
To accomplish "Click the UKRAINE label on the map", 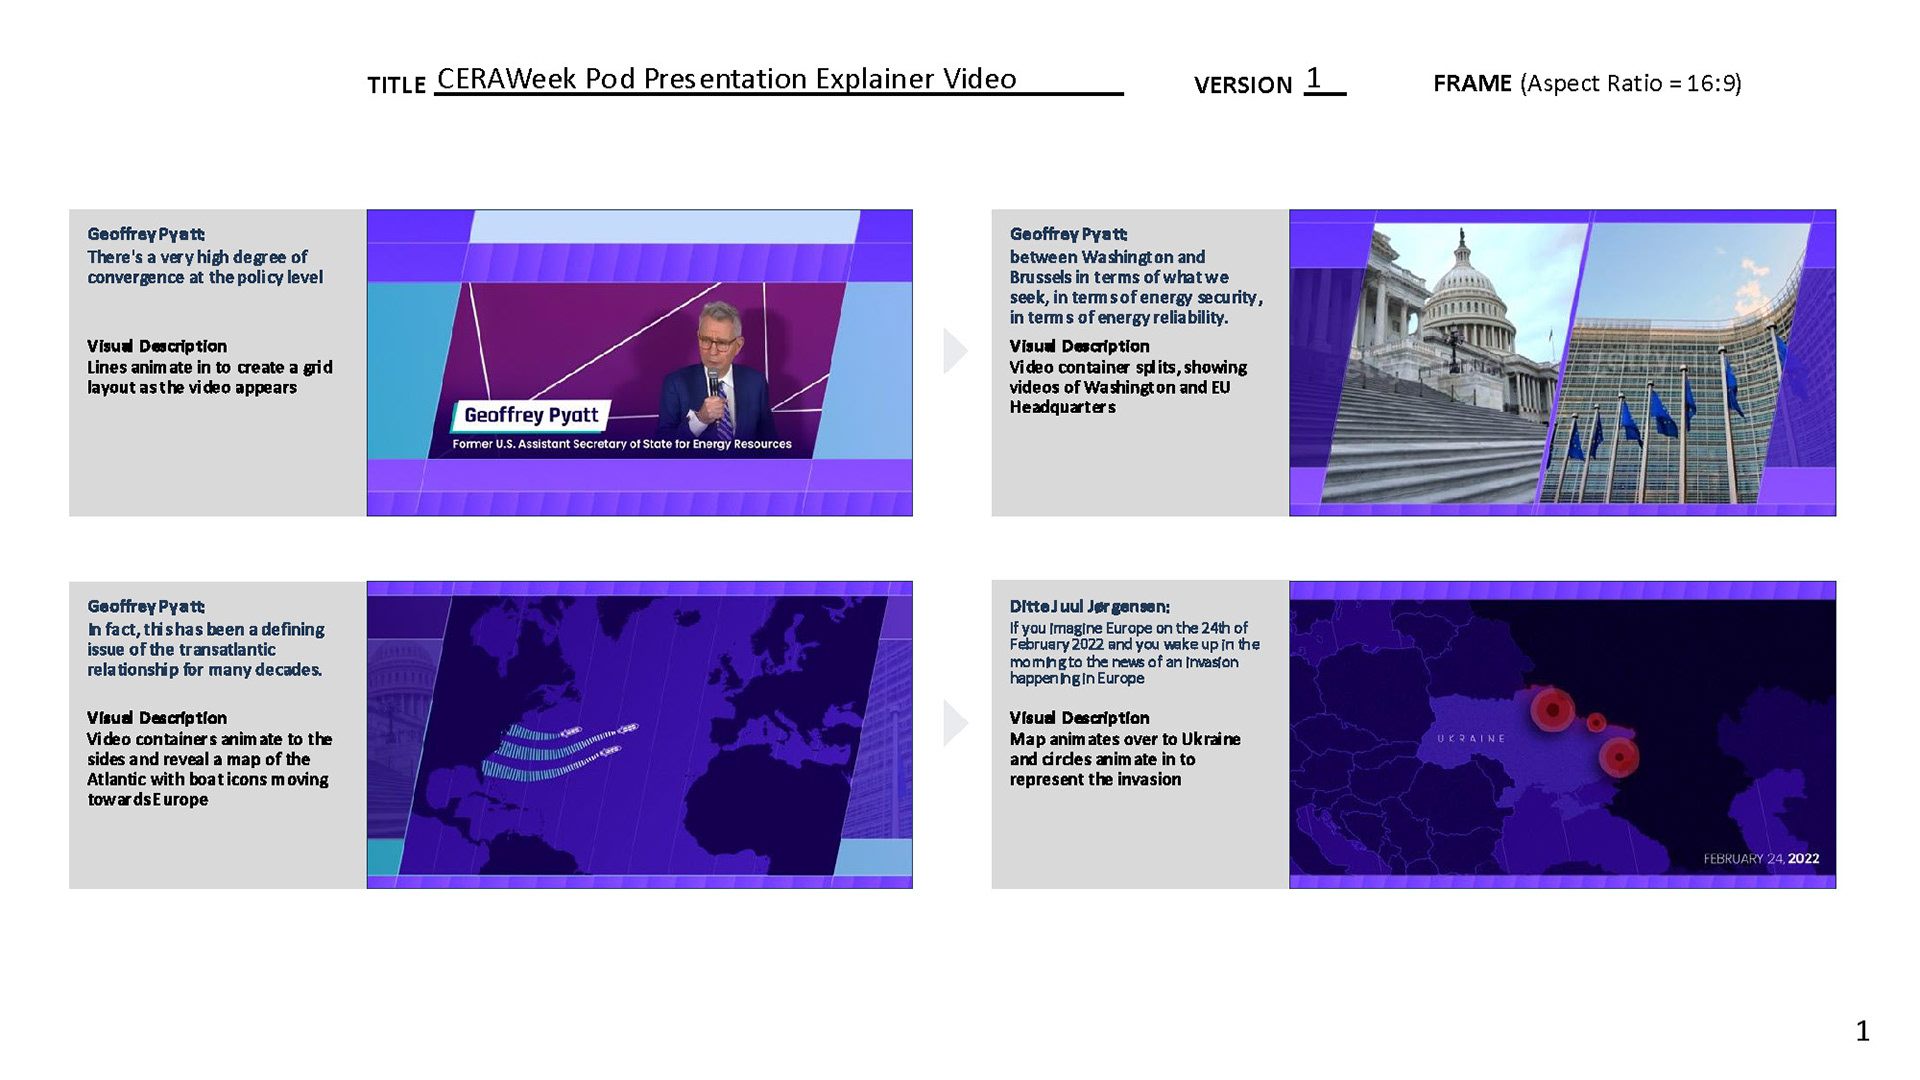I will click(1471, 738).
